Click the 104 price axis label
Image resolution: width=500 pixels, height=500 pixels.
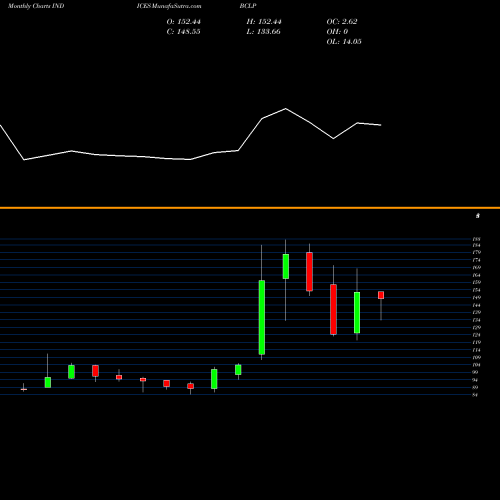[x=476, y=365]
